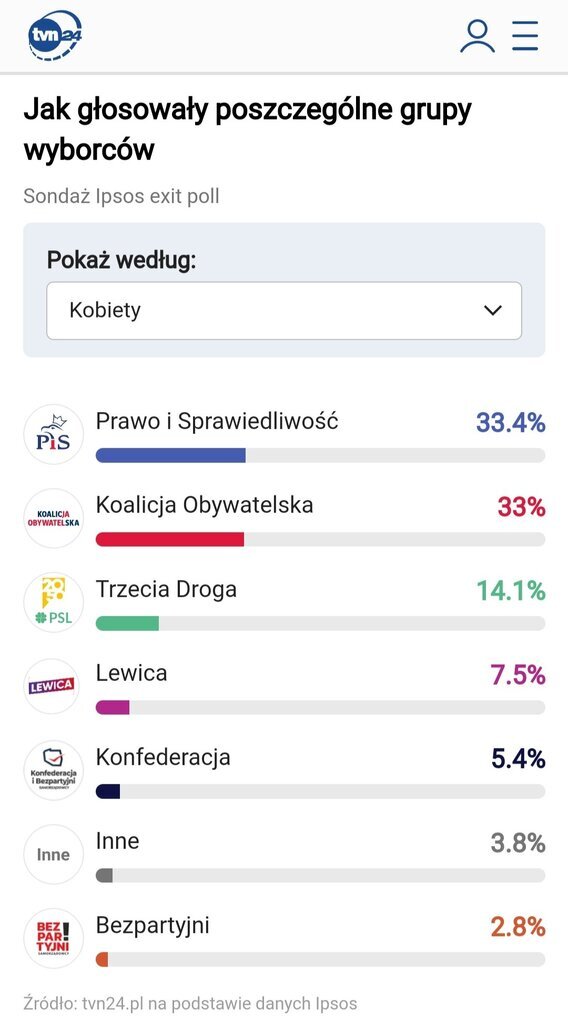This screenshot has height=1024, width=568.
Task: Click the Koalicja Obywatelska party name
Action: (x=204, y=505)
